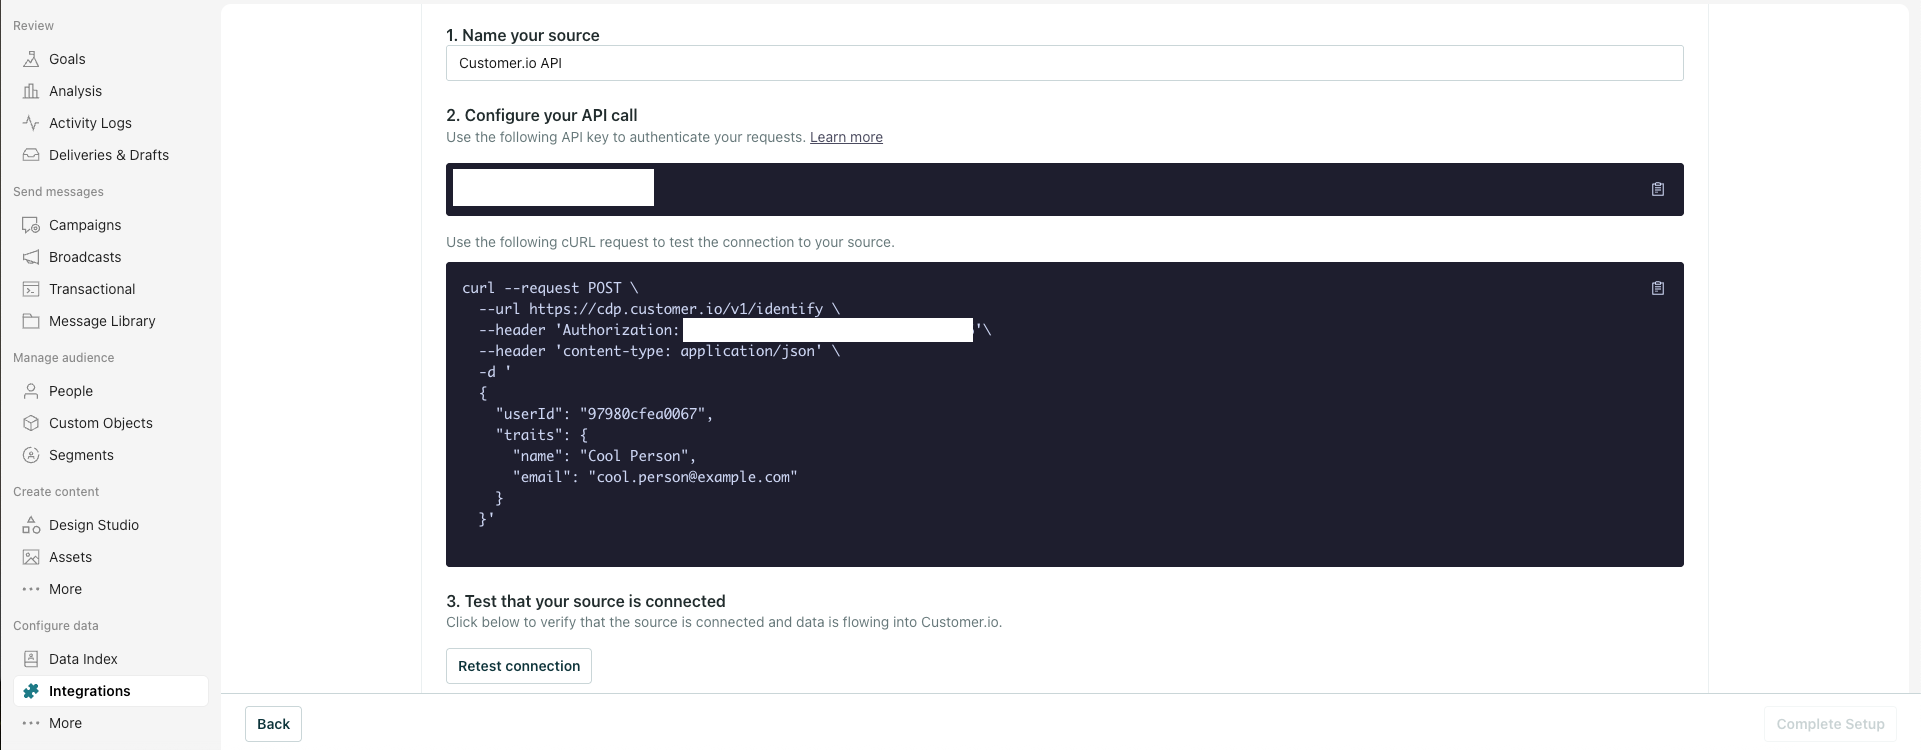Viewport: 1921px width, 750px height.
Task: Copy the API key with clipboard icon
Action: (1658, 189)
